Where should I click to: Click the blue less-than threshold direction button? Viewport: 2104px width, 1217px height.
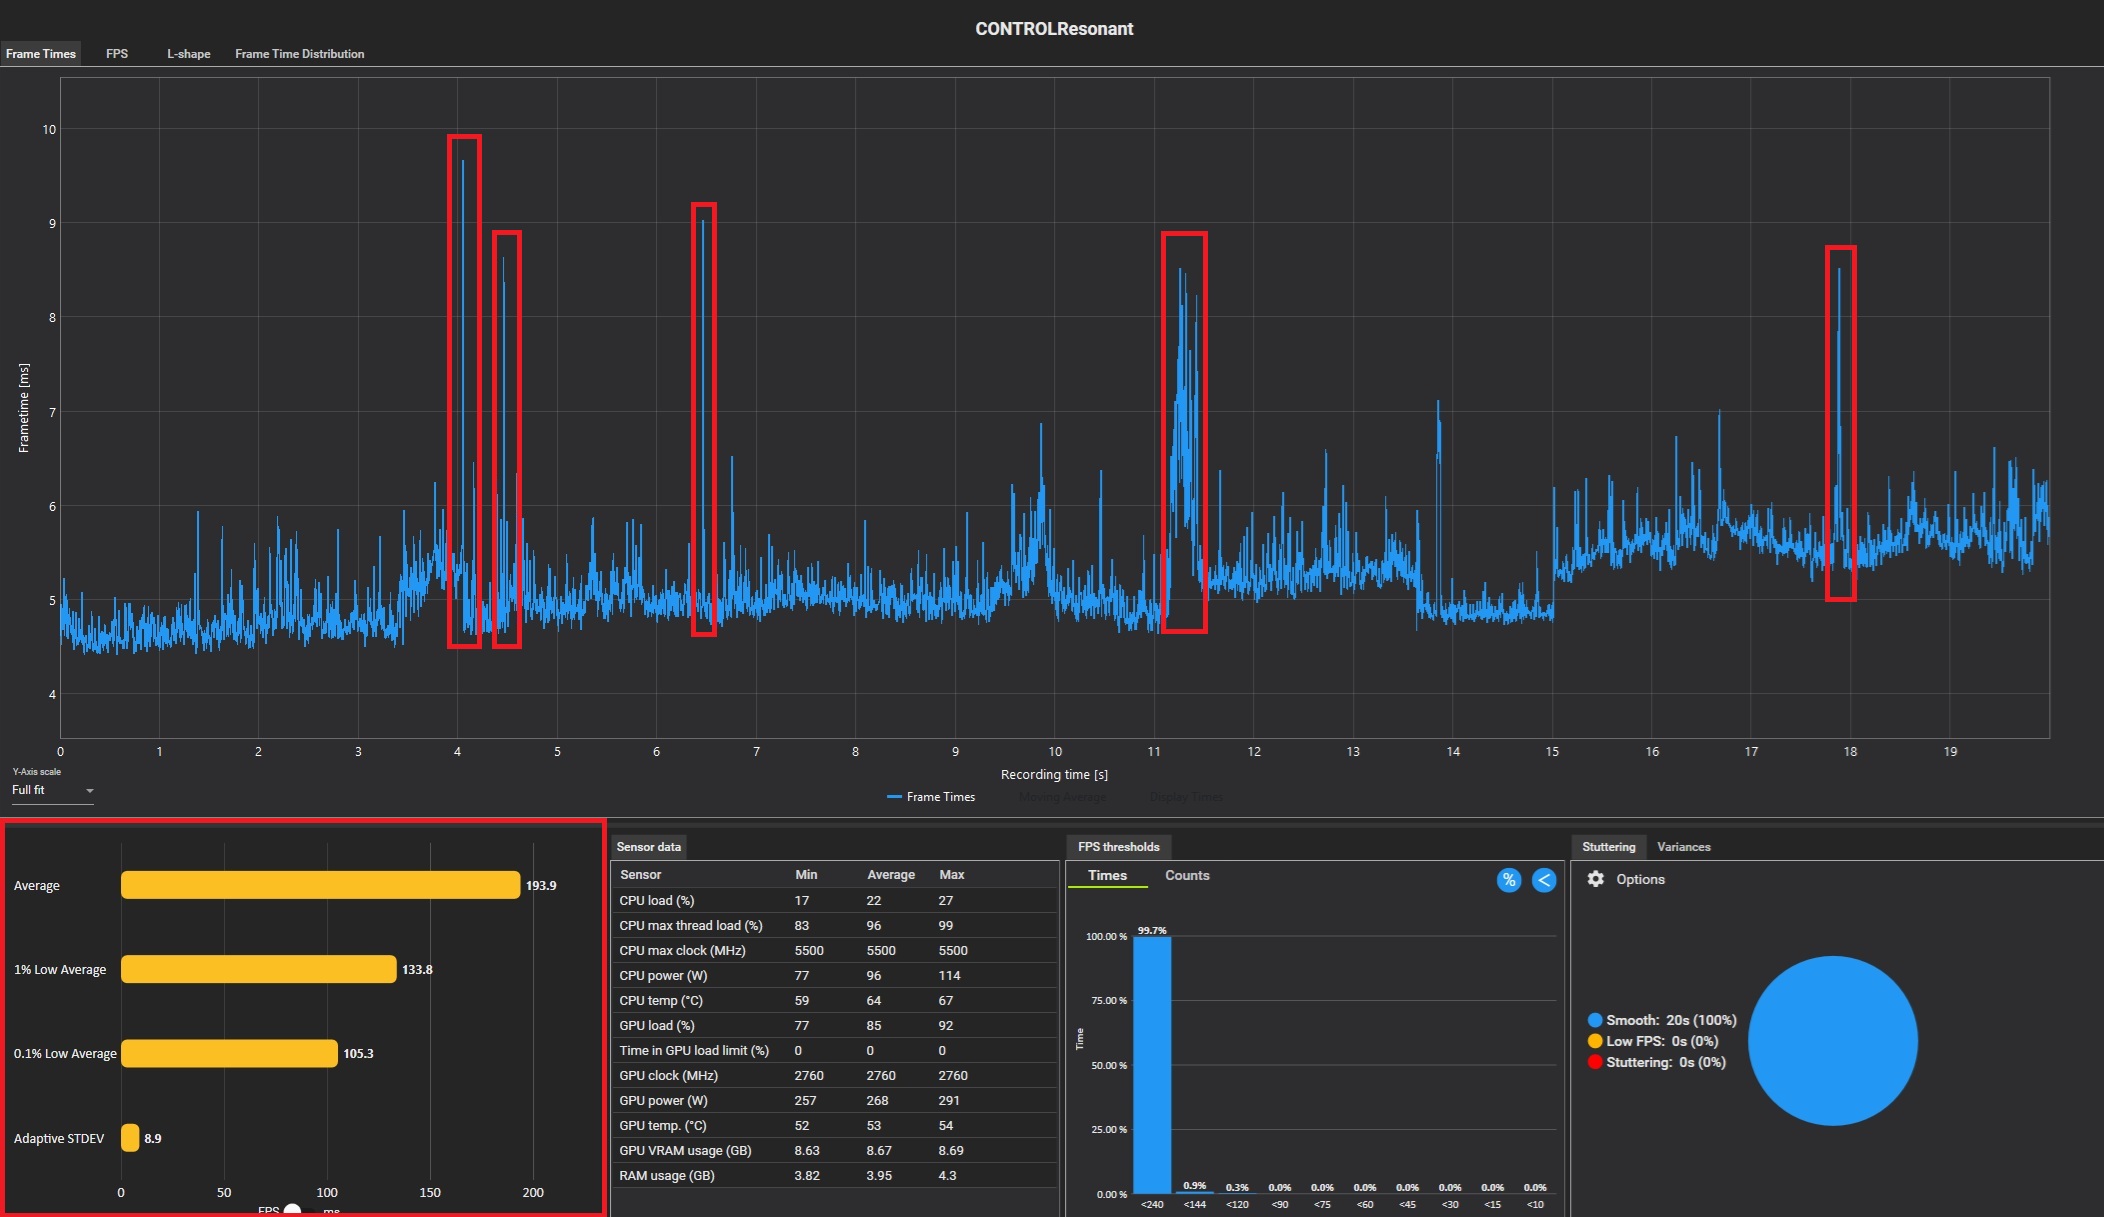coord(1544,880)
